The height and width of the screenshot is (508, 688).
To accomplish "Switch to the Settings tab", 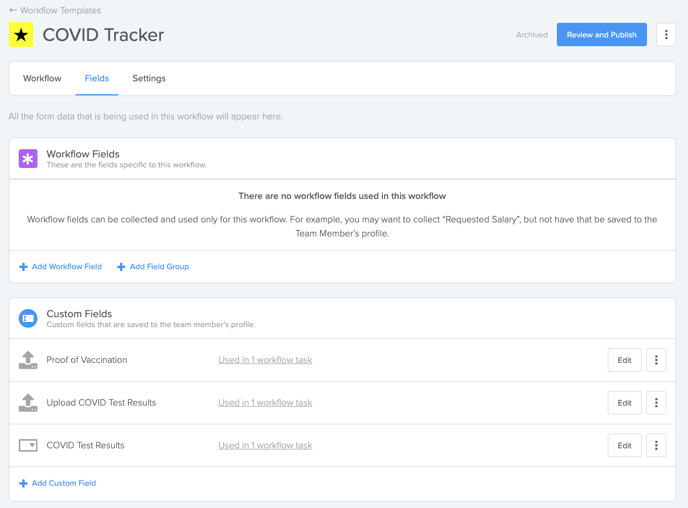I will 149,79.
